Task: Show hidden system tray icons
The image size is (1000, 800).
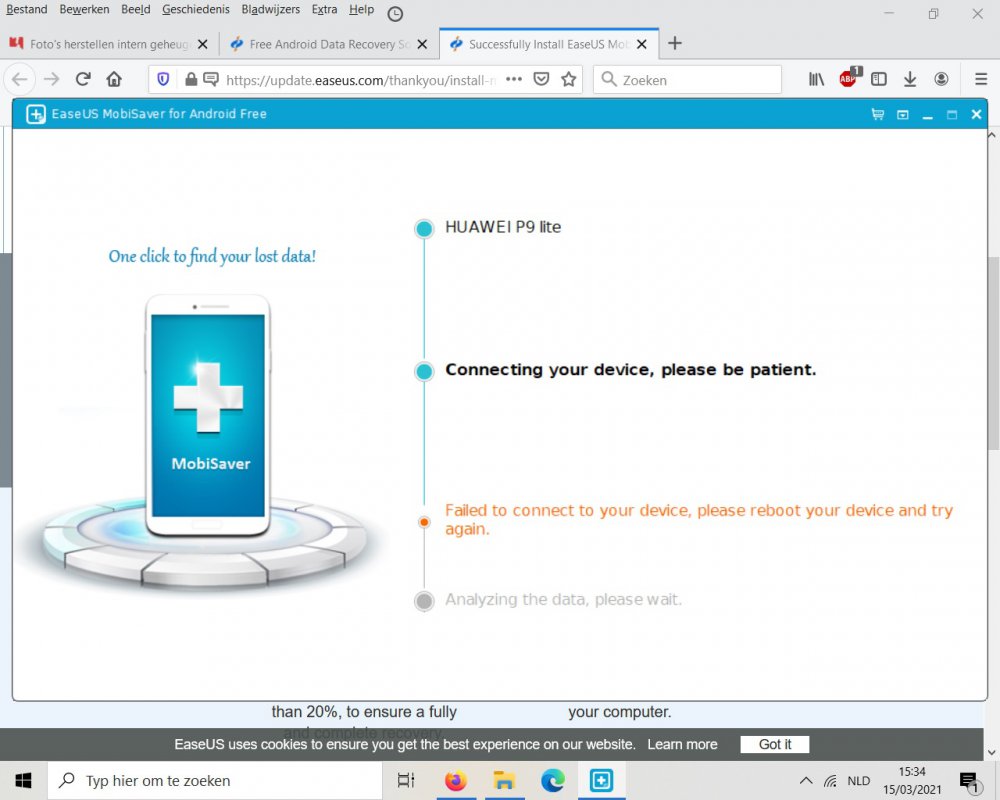Action: click(805, 780)
